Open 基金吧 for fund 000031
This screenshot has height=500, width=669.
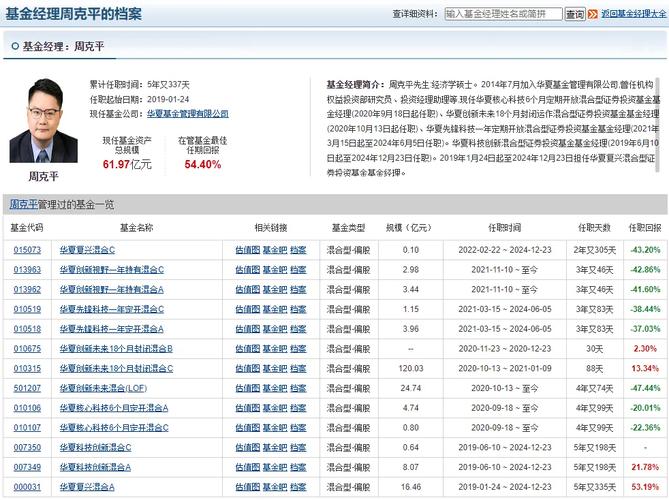275,487
